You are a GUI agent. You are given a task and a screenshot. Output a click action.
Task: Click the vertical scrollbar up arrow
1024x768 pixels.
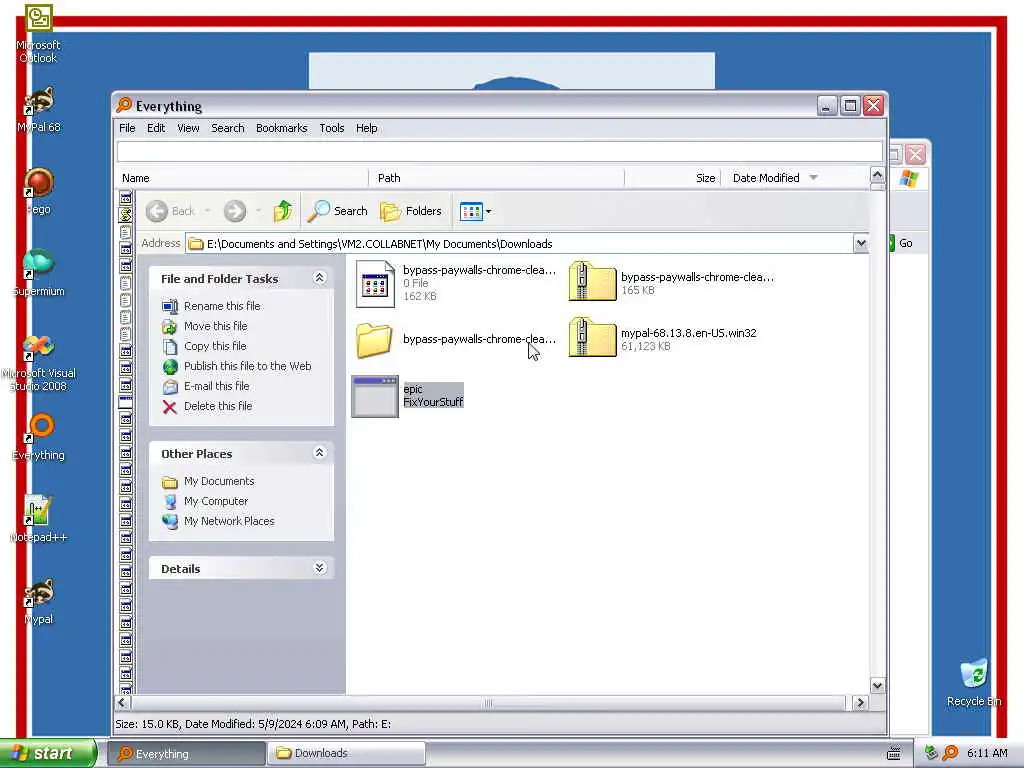pos(877,175)
